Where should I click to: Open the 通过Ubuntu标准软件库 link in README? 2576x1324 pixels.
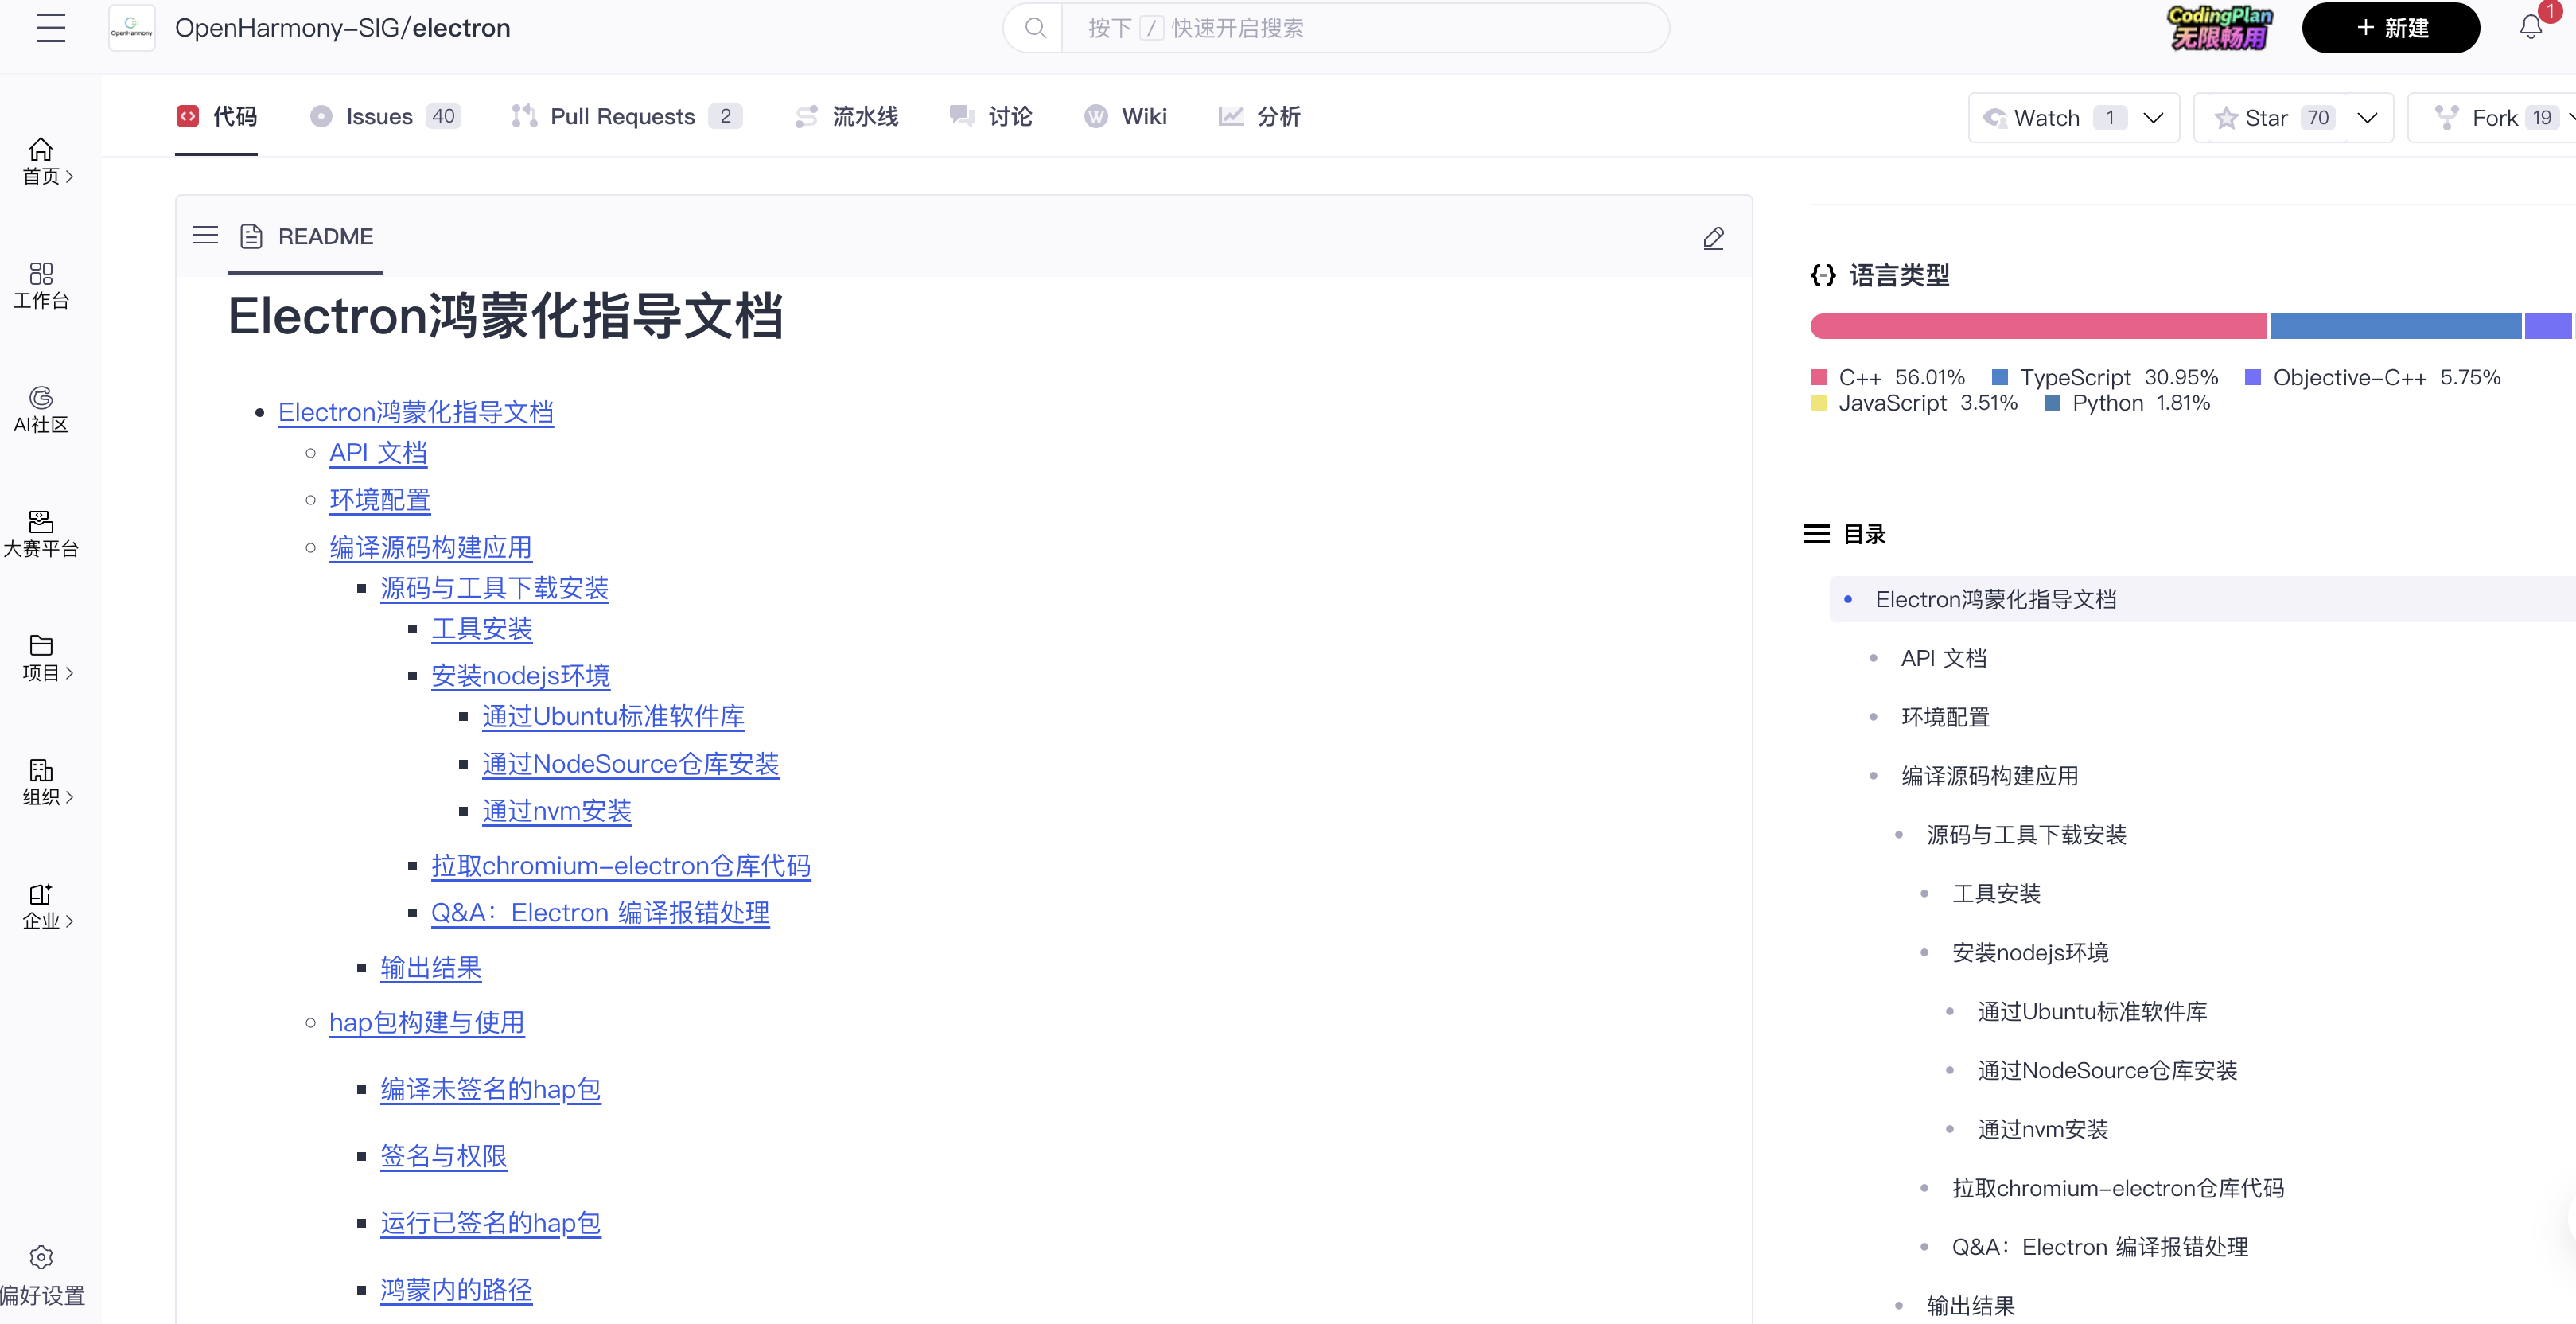point(613,717)
